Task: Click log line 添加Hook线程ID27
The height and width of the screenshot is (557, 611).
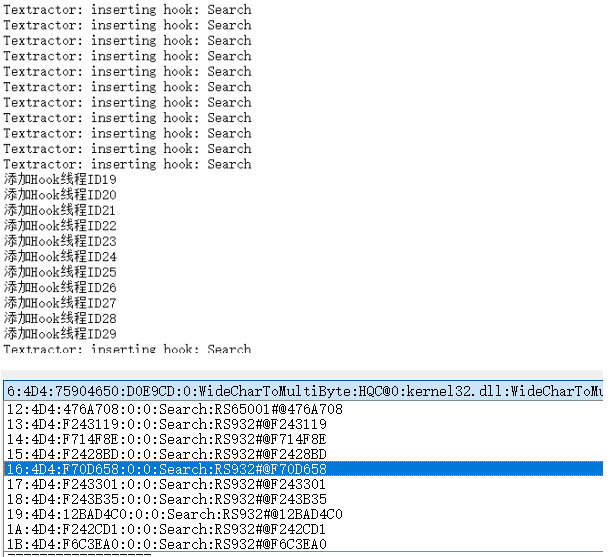Action: coord(60,303)
